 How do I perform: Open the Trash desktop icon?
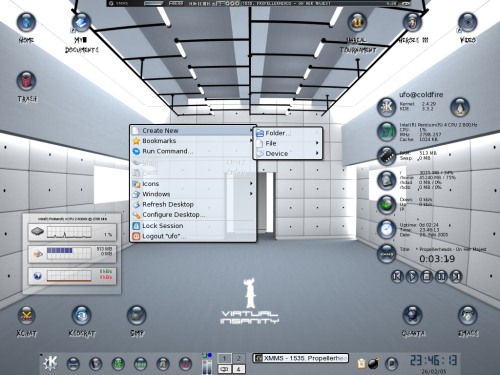click(x=26, y=81)
